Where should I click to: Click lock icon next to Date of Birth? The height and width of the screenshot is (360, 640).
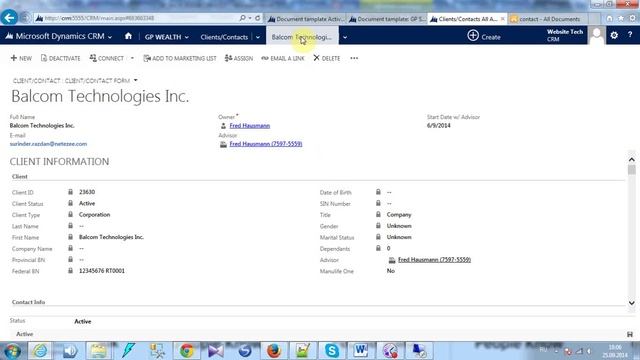pyautogui.click(x=378, y=192)
